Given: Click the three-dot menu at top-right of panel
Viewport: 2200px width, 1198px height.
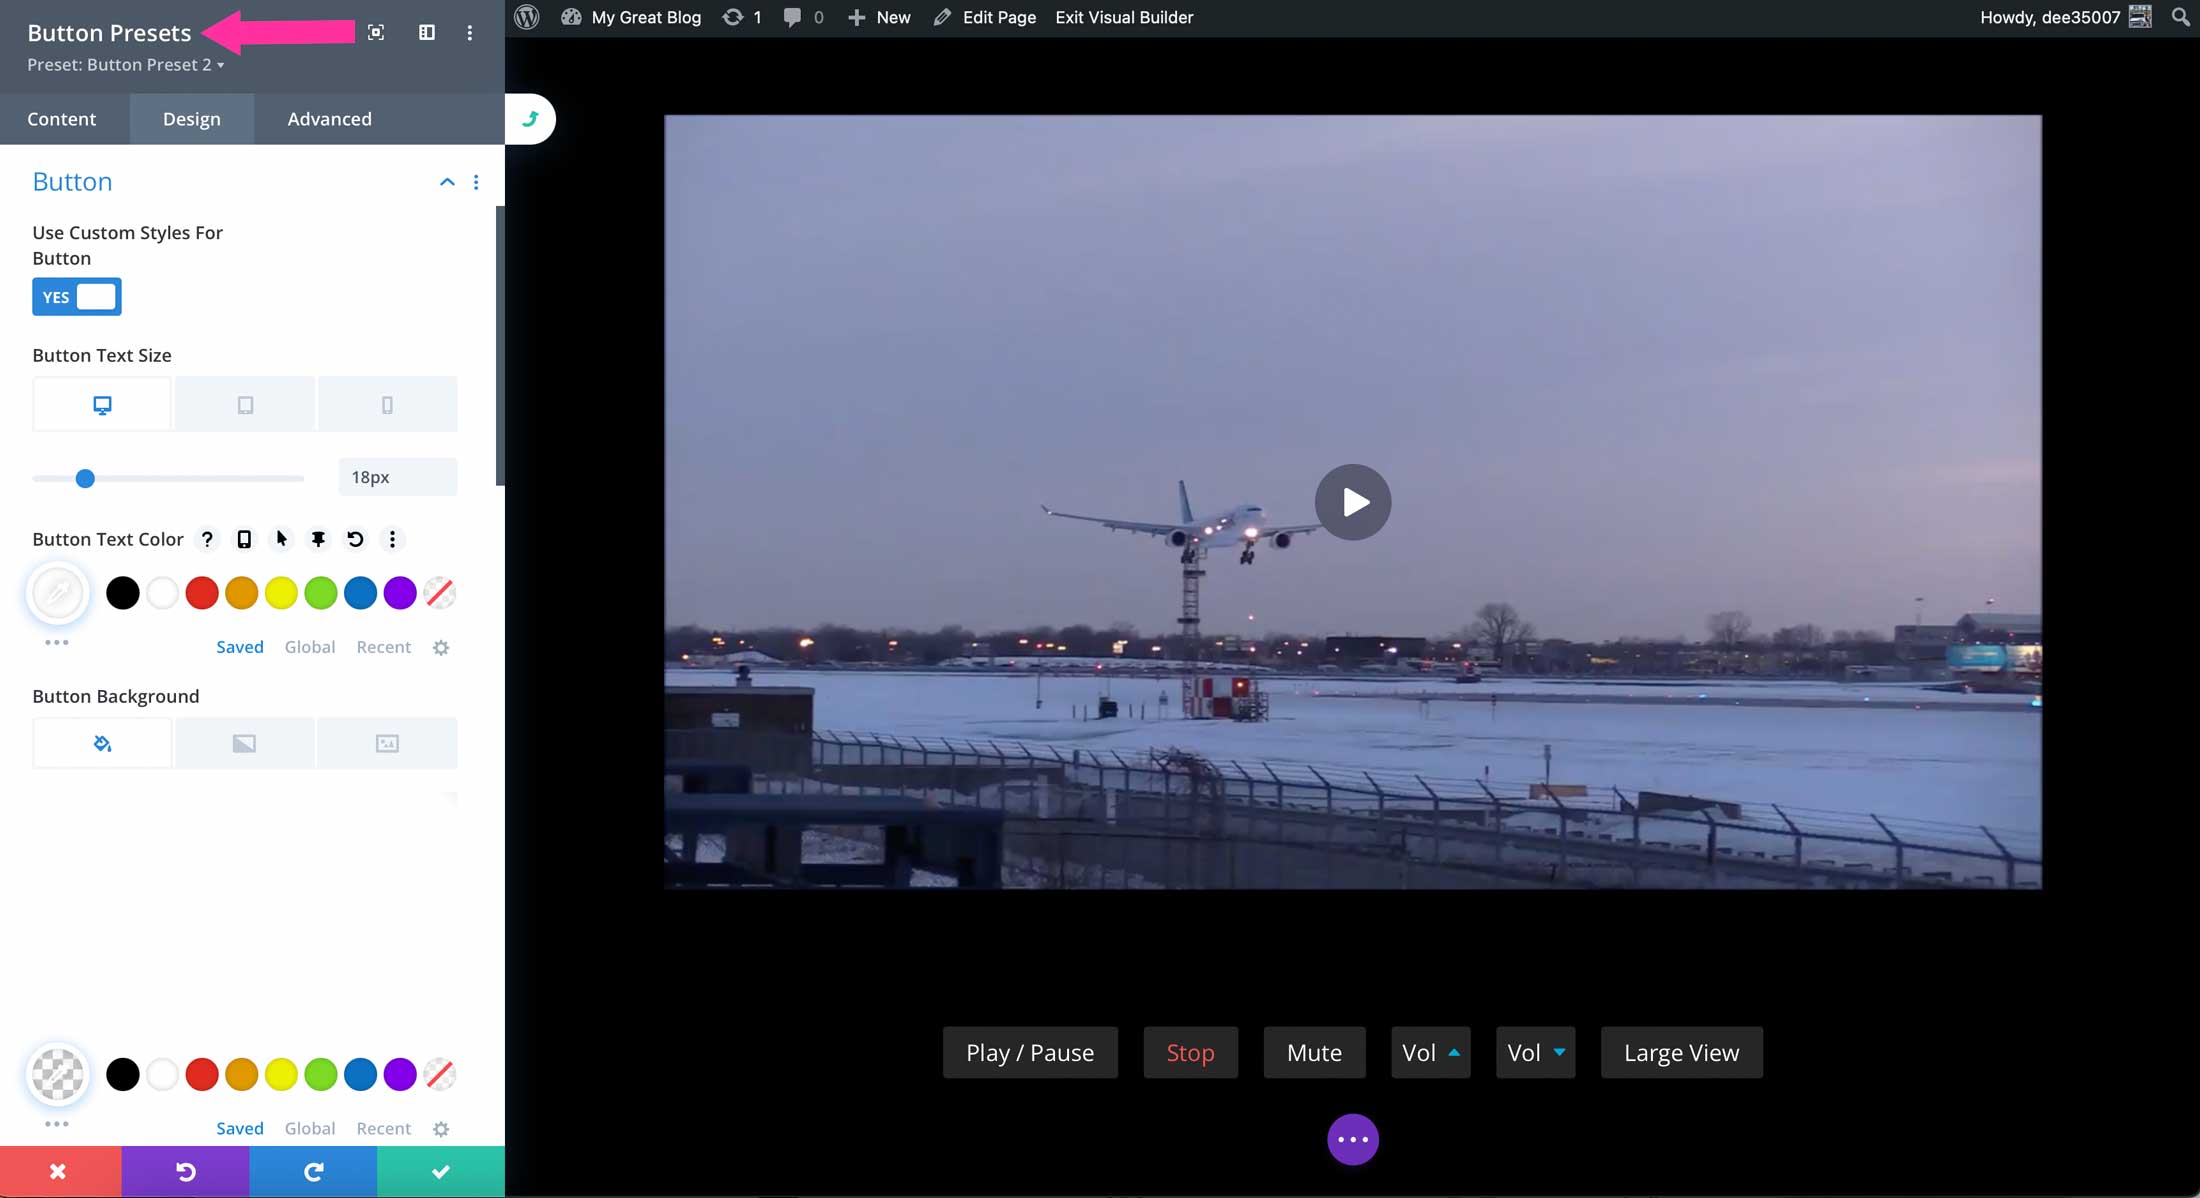Looking at the screenshot, I should tap(470, 32).
